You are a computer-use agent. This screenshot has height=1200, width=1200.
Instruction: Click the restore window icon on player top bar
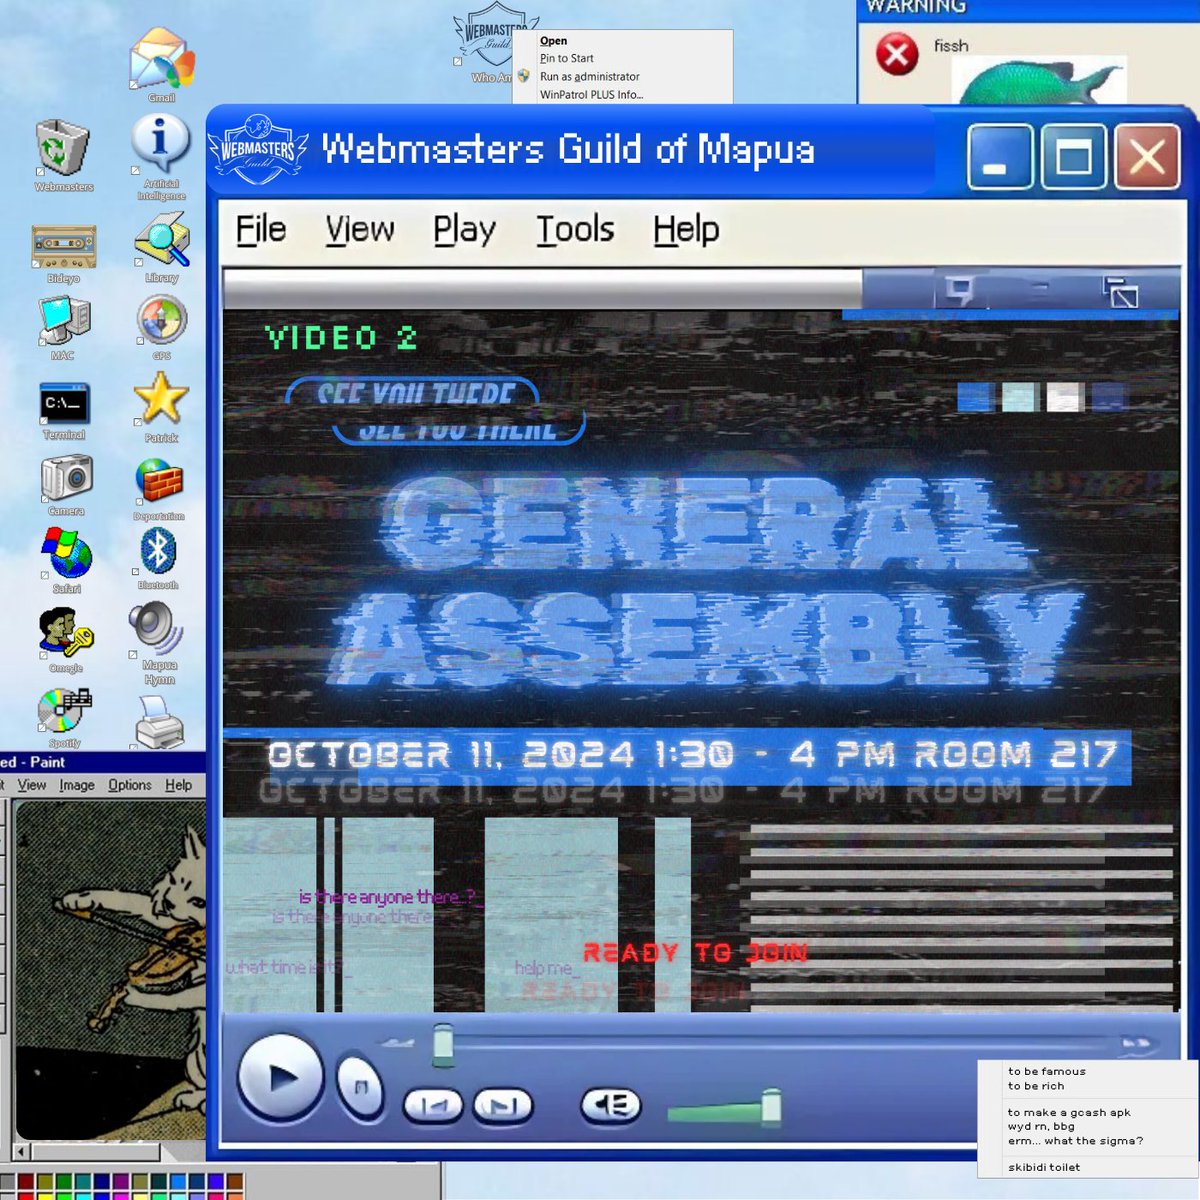[x=1120, y=292]
